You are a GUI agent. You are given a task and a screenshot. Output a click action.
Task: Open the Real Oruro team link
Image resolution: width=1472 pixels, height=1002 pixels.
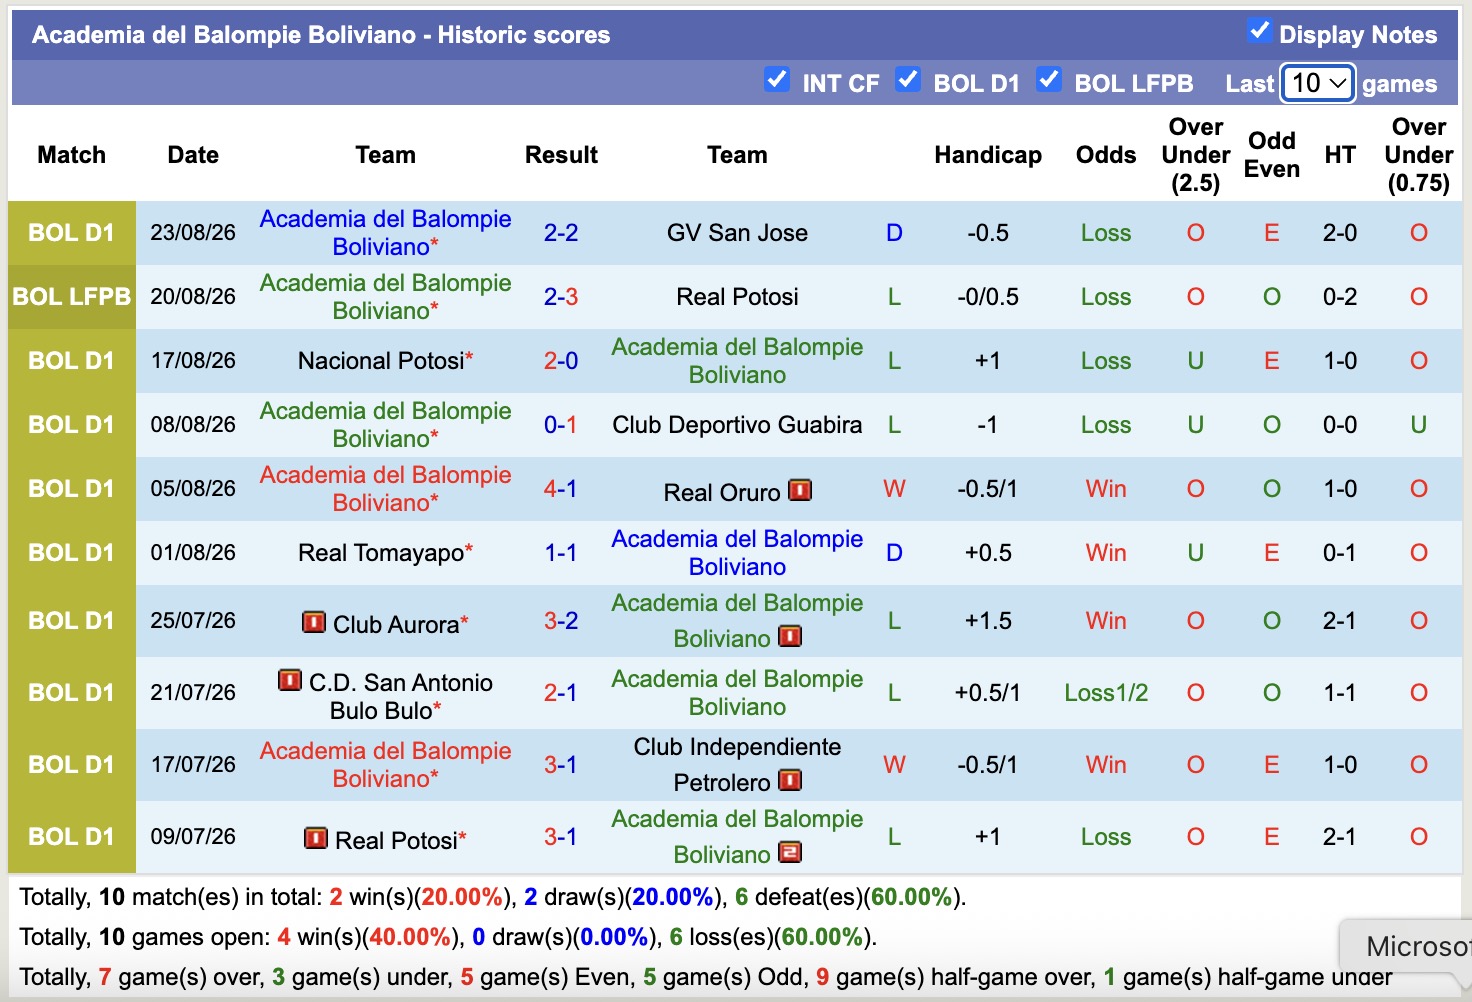pos(722,492)
